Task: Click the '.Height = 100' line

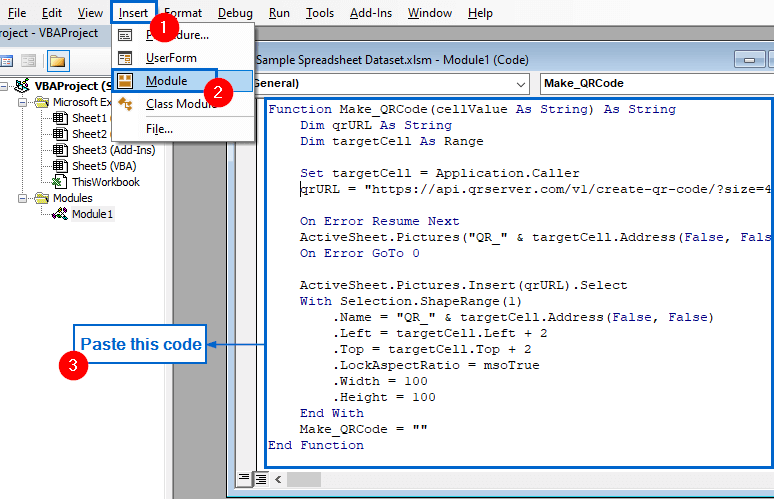Action: (x=384, y=397)
